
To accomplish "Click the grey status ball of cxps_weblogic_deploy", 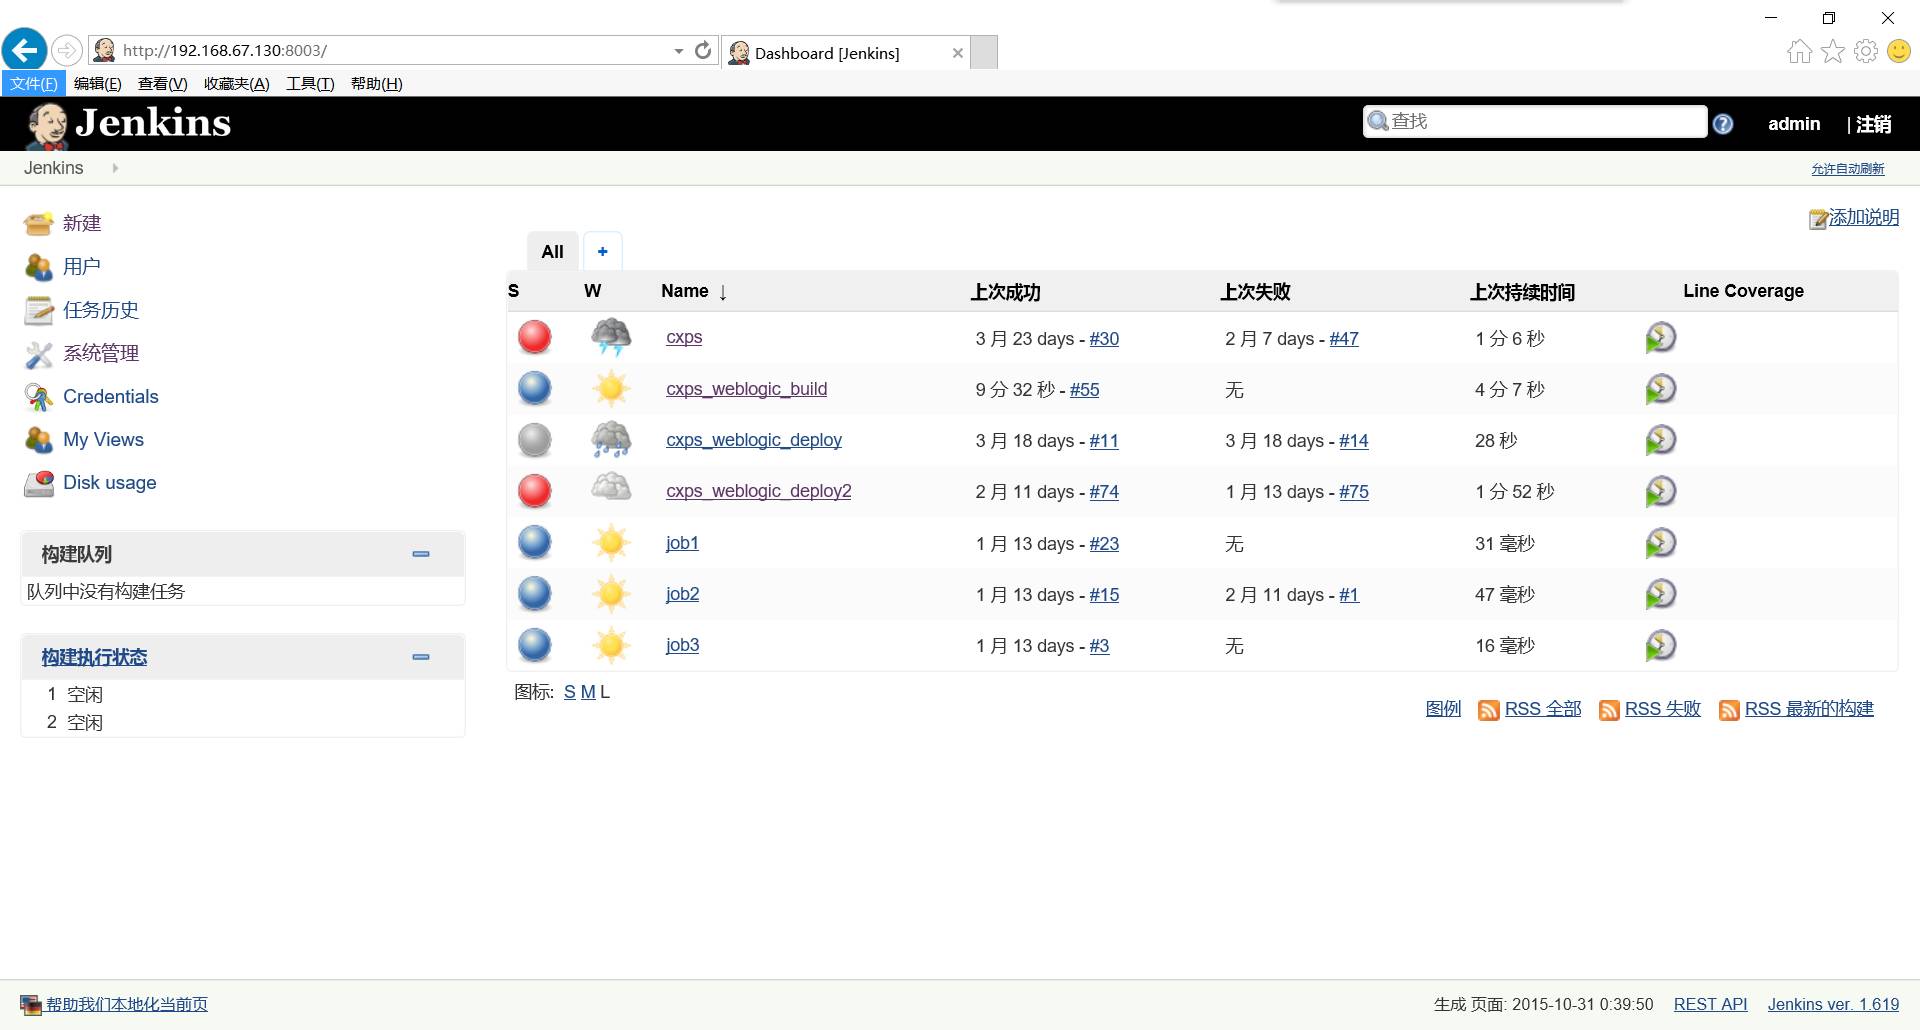I will pyautogui.click(x=535, y=440).
